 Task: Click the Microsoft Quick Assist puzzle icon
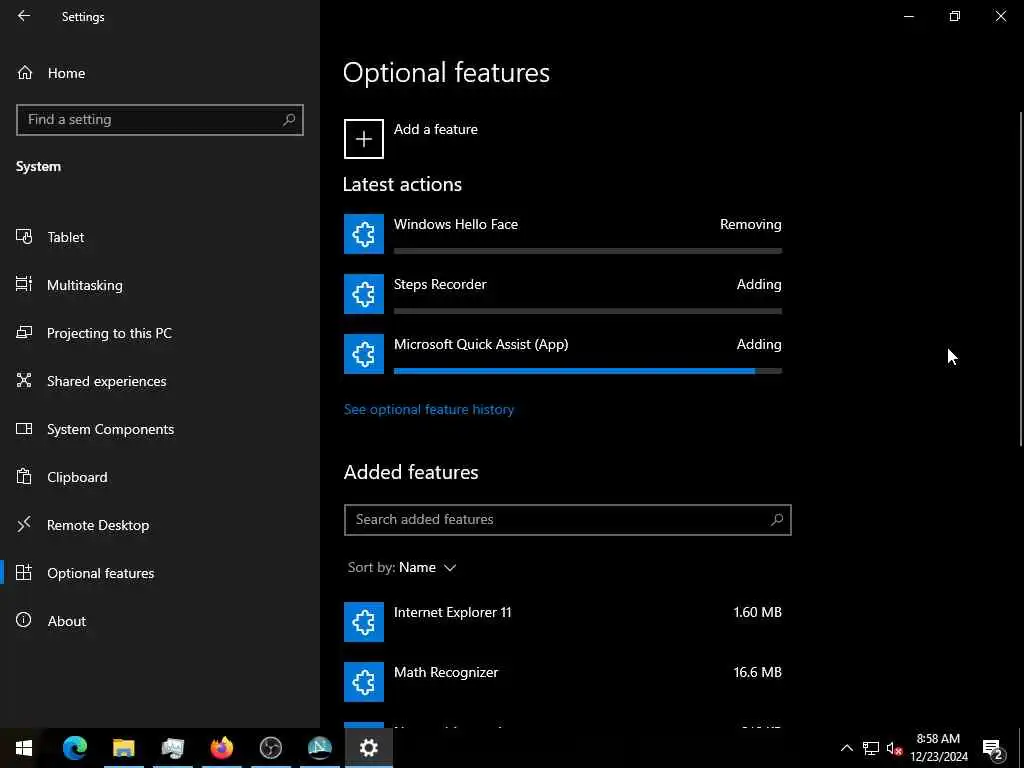click(x=364, y=354)
